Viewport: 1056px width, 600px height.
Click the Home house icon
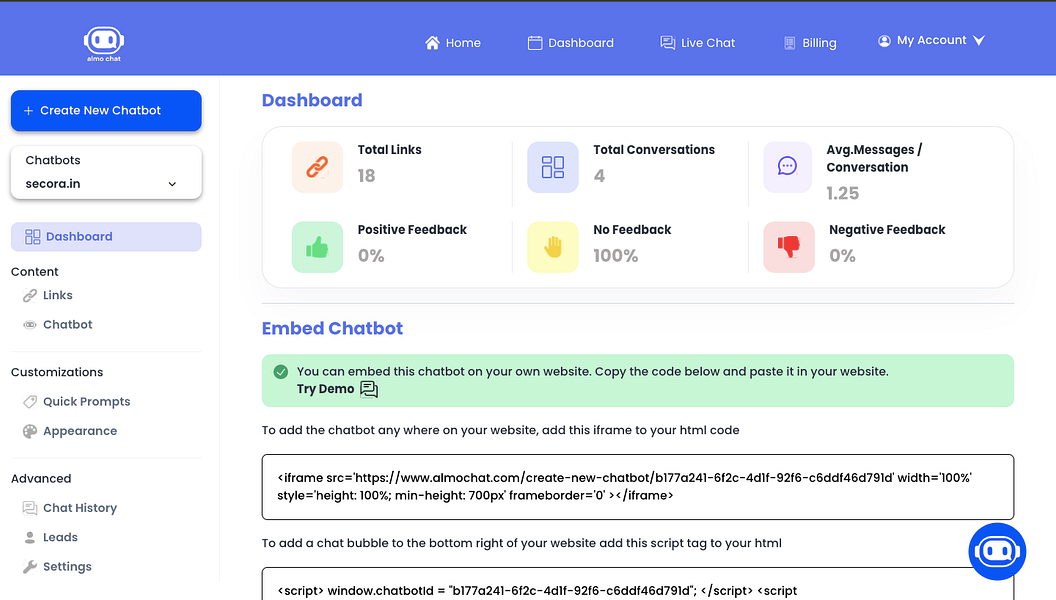point(432,42)
